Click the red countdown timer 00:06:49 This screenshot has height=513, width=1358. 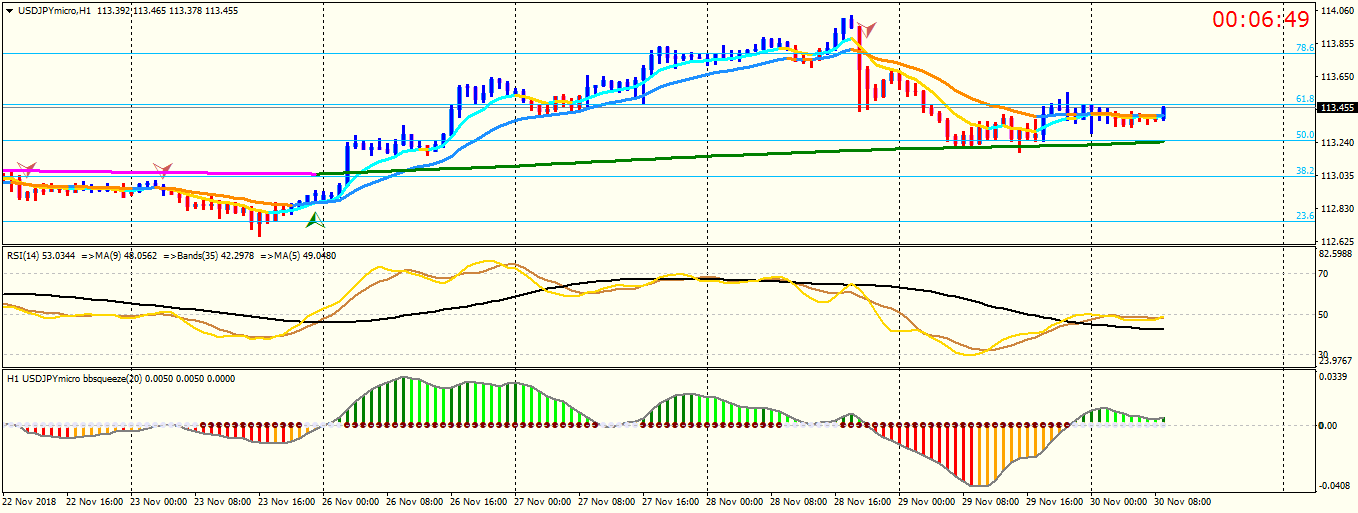1261,20
